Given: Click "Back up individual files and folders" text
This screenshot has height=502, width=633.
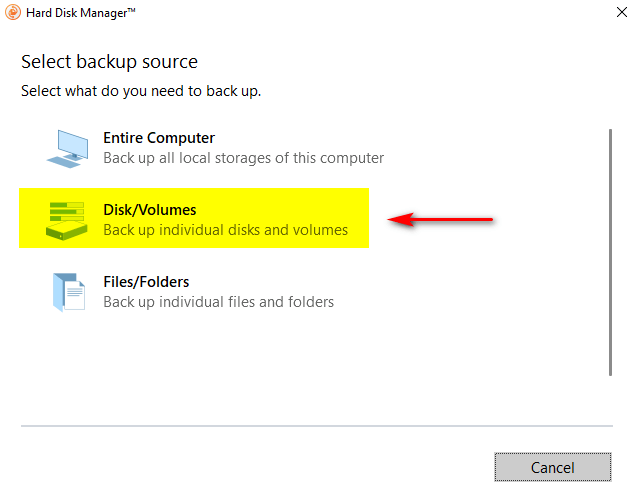Looking at the screenshot, I should coord(218,302).
